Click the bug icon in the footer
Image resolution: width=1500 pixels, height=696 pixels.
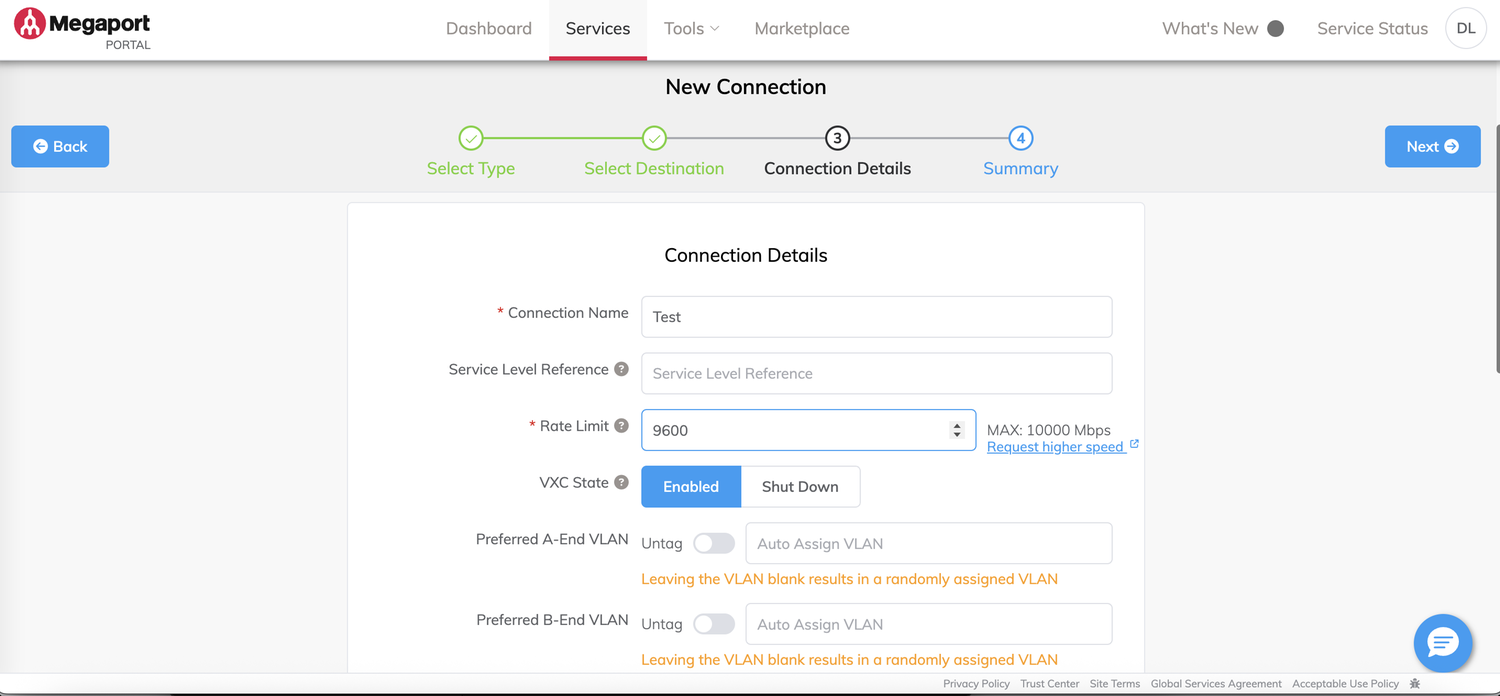click(1415, 684)
